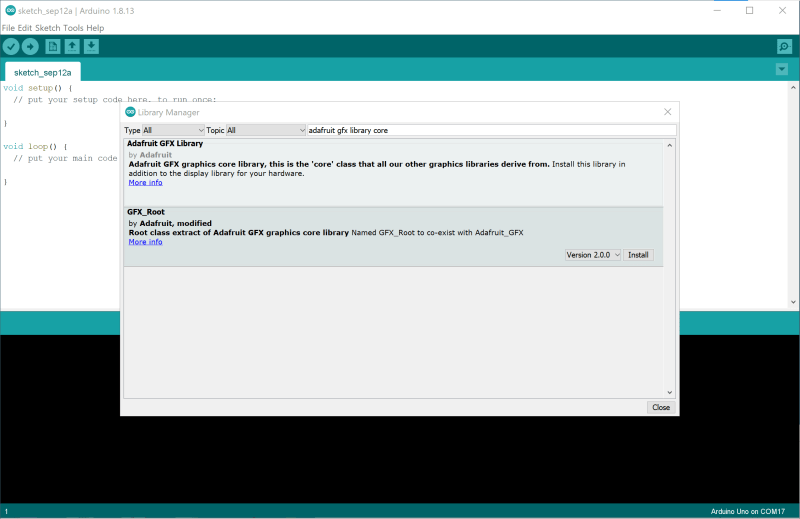Open the File menu
Screen dimensions: 800x519
(x=8, y=28)
